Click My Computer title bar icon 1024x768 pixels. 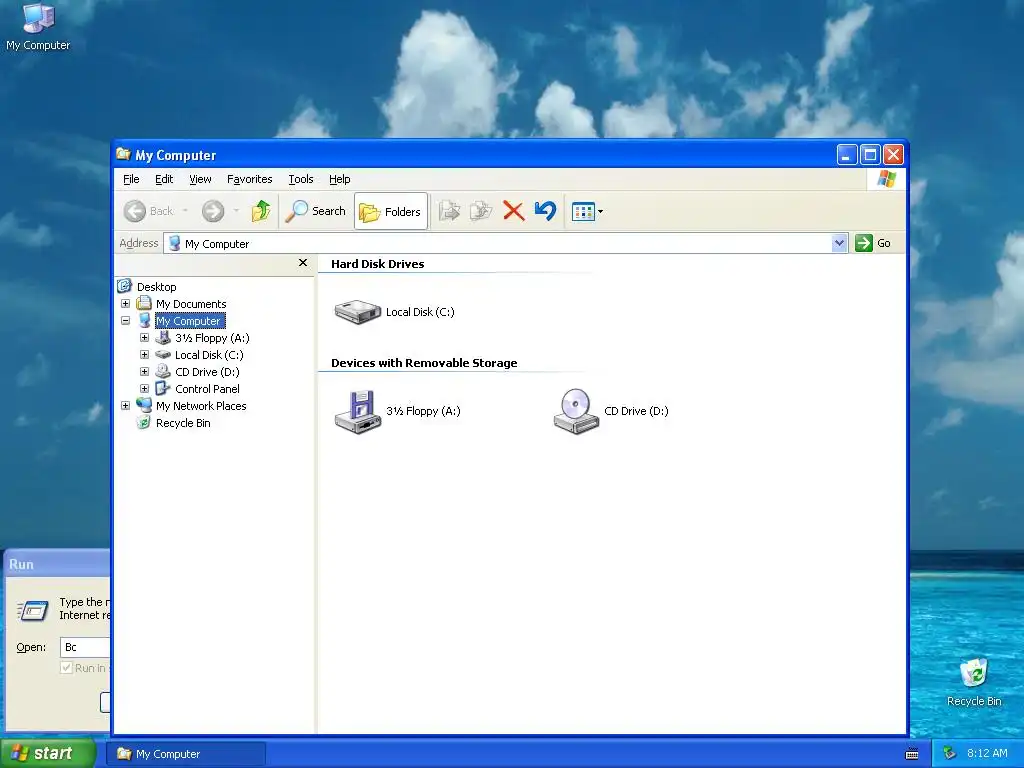[123, 155]
